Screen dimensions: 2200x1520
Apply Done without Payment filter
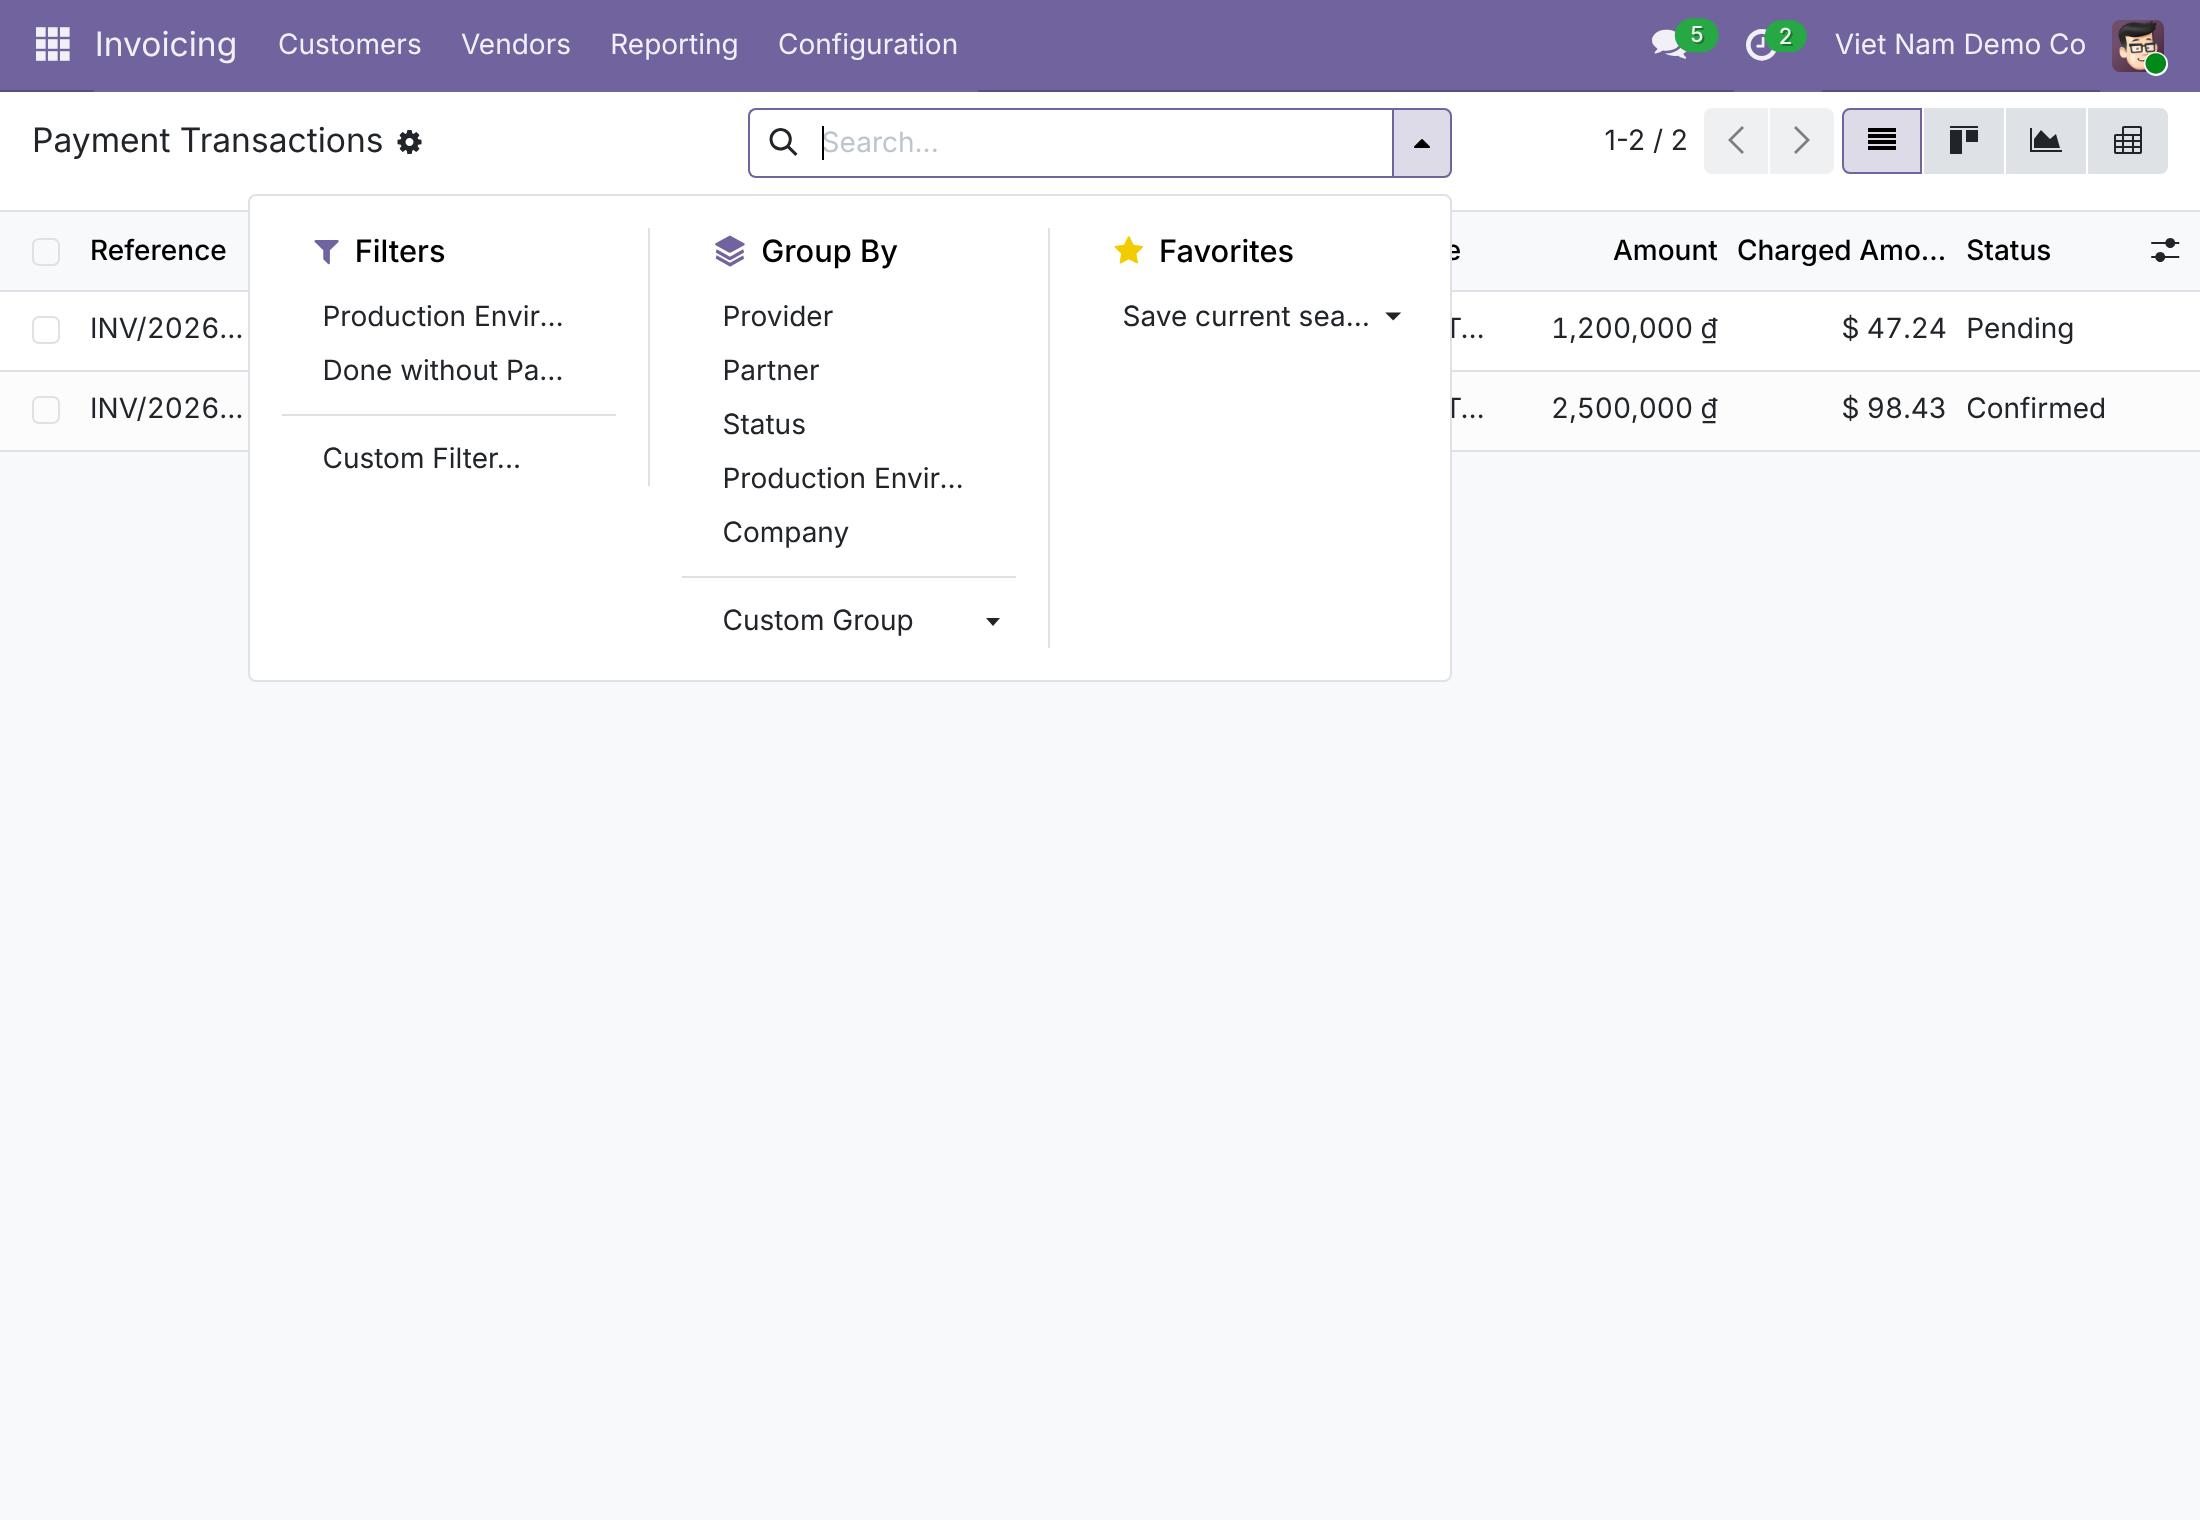[449, 371]
